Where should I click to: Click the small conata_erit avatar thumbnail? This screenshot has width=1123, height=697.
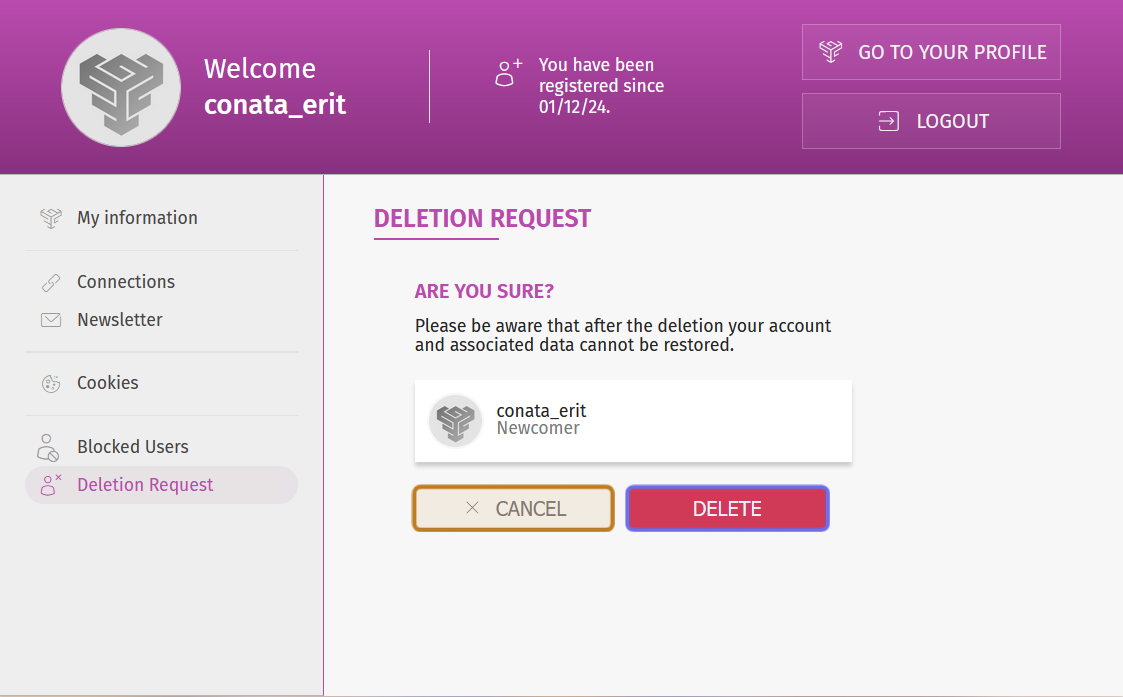click(456, 420)
